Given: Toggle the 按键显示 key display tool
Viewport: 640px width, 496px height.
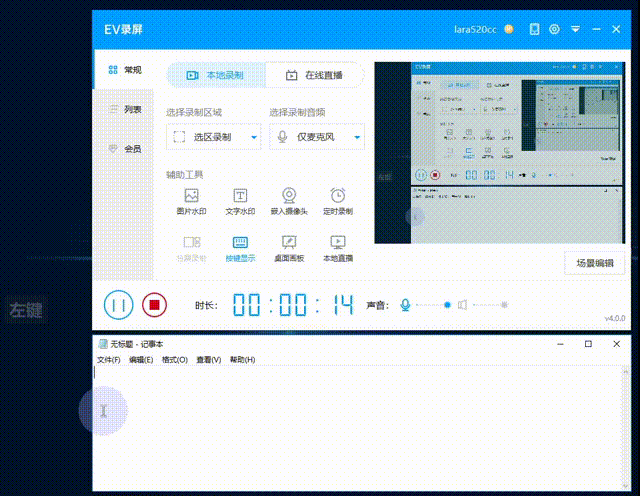Looking at the screenshot, I should 240,249.
